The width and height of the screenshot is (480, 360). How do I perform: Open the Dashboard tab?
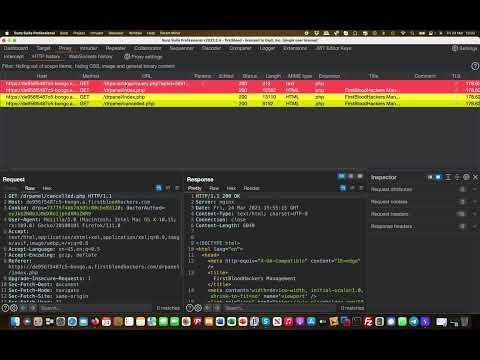[16, 48]
